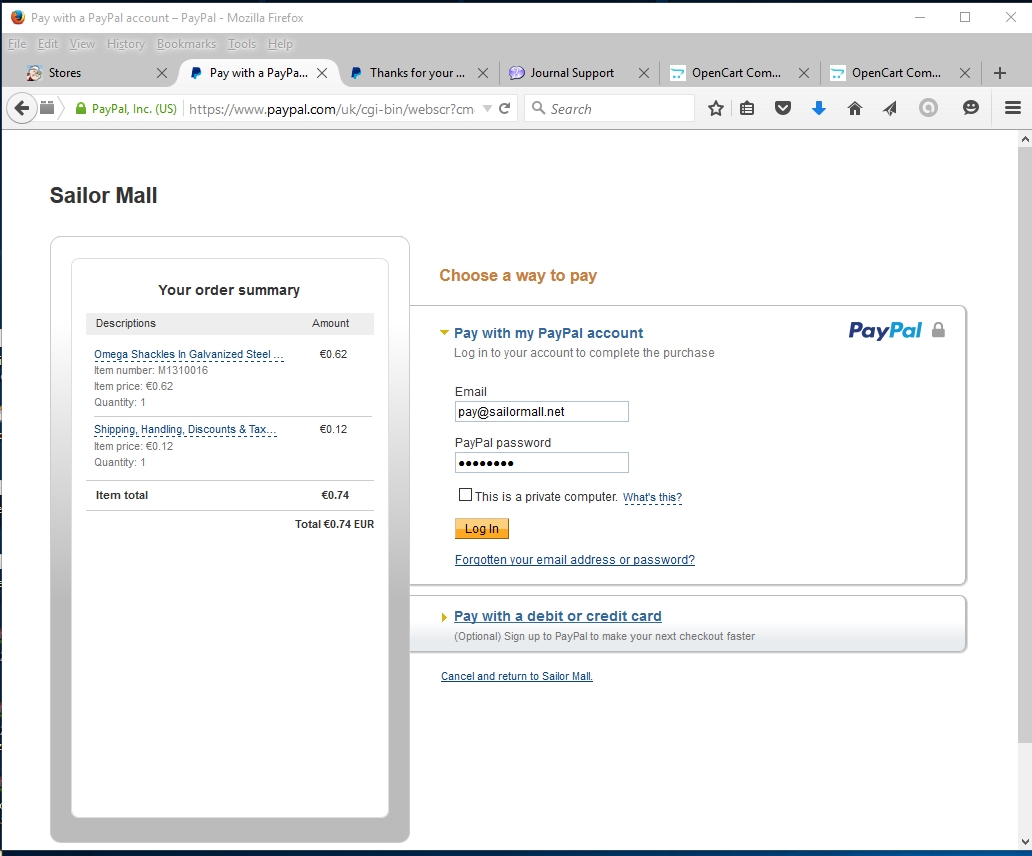Show bookmarks list icon in toolbar
Screen dimensions: 1032x856
click(747, 109)
